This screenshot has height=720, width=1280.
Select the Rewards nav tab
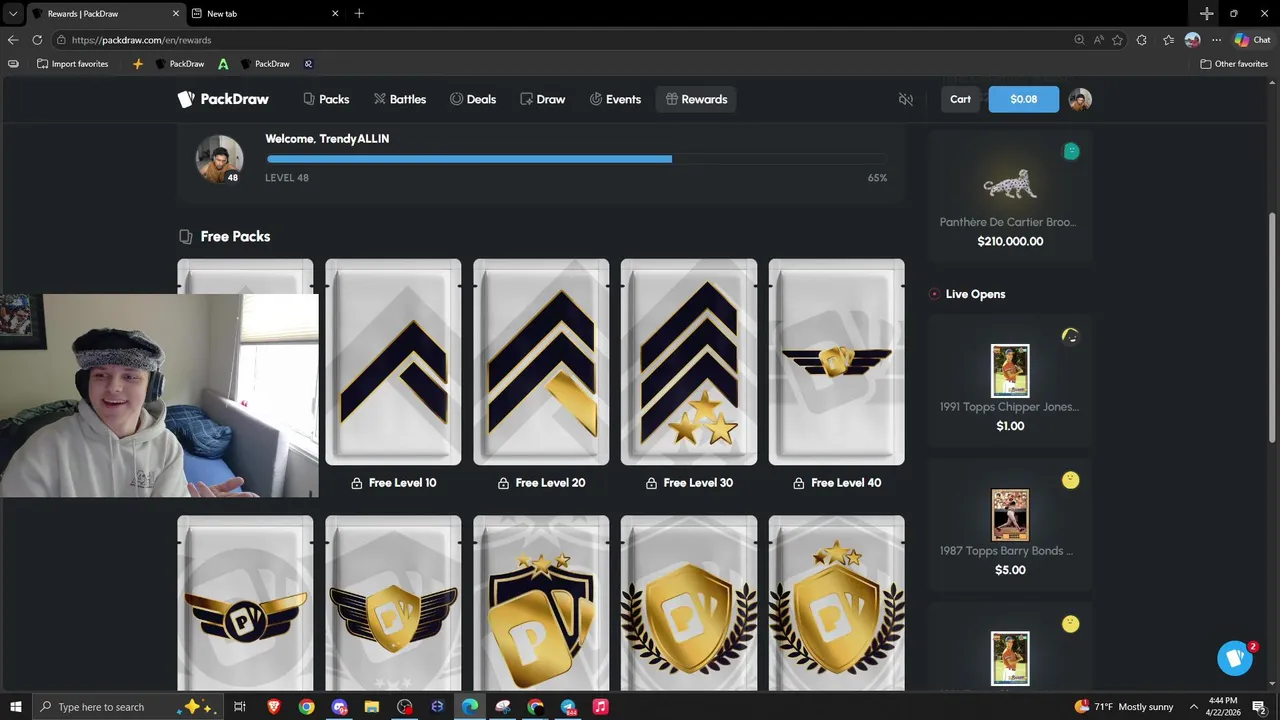696,99
